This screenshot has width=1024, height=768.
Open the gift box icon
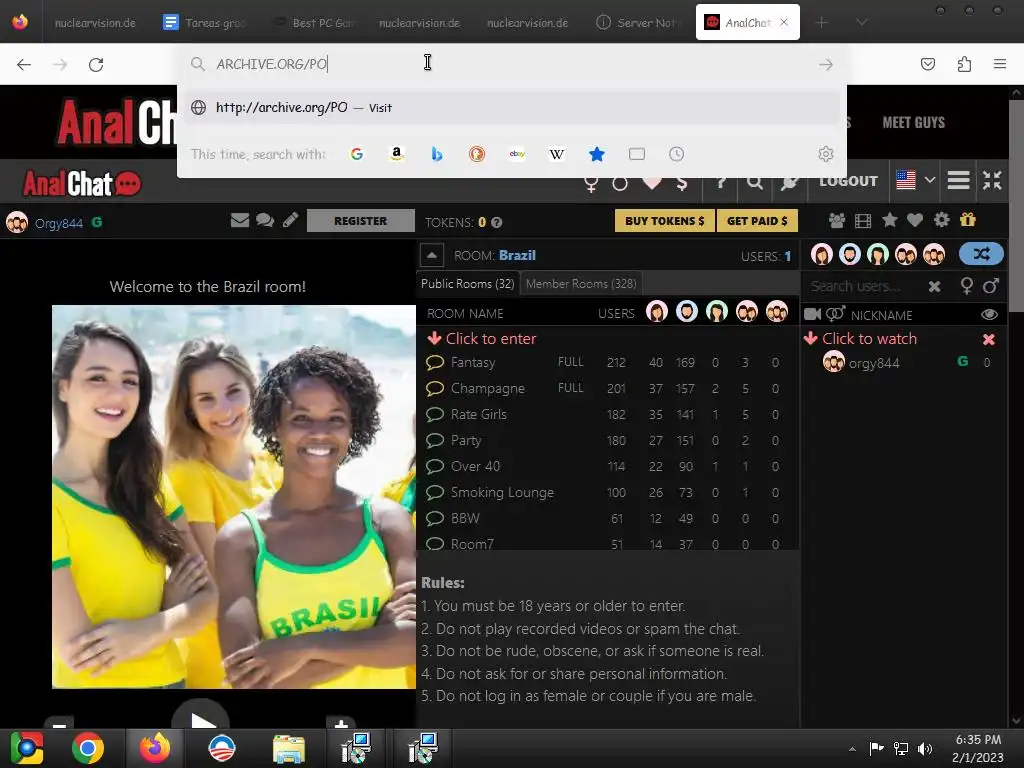(x=968, y=220)
